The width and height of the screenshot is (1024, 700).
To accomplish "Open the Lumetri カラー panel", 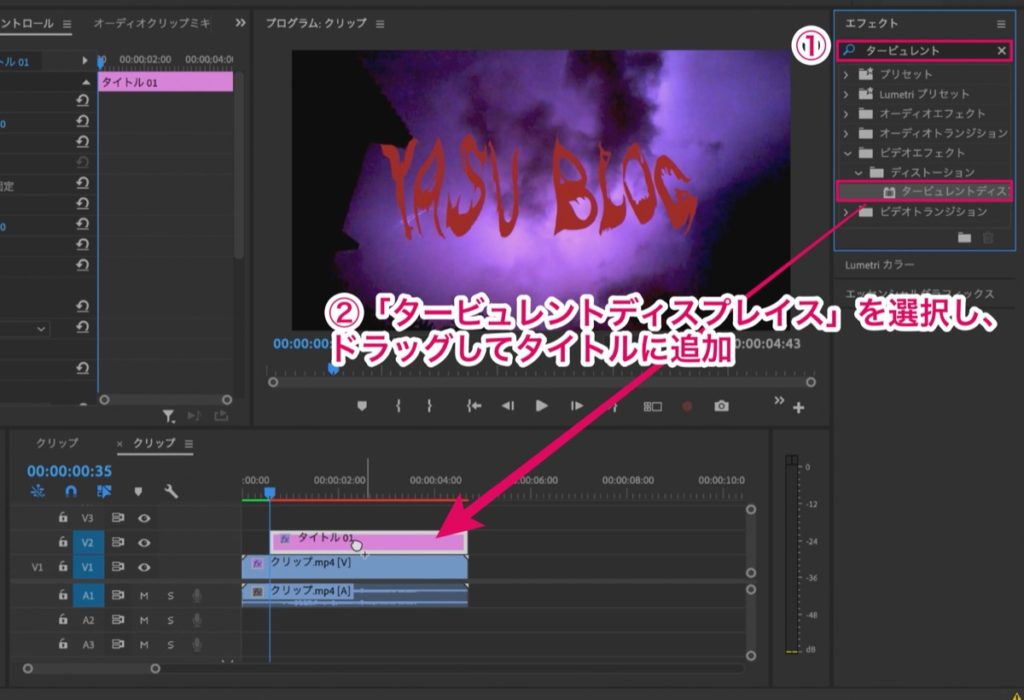I will click(x=879, y=264).
